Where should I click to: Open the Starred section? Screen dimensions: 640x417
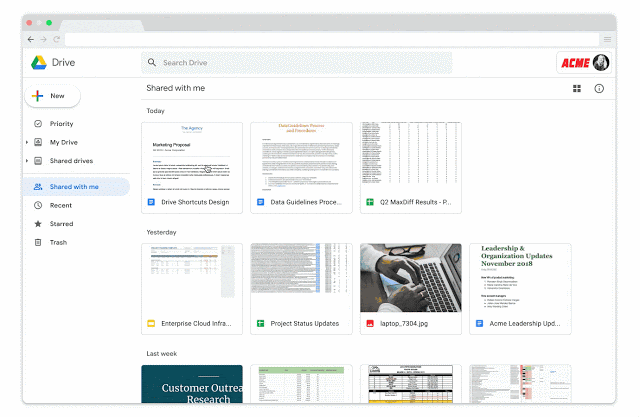coord(61,224)
